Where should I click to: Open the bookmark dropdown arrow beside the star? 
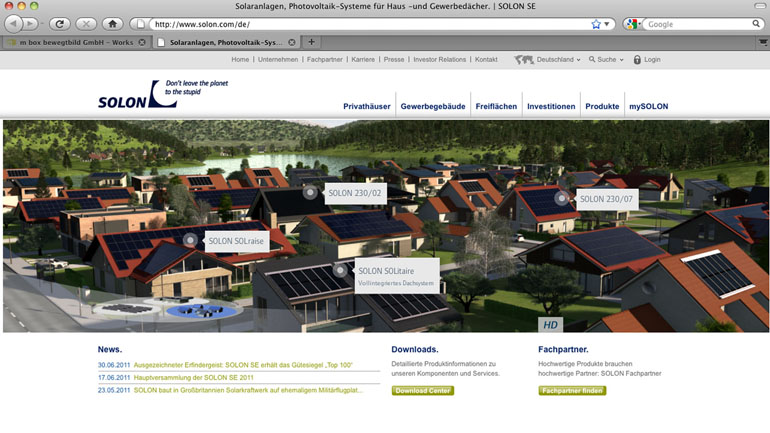coord(607,24)
